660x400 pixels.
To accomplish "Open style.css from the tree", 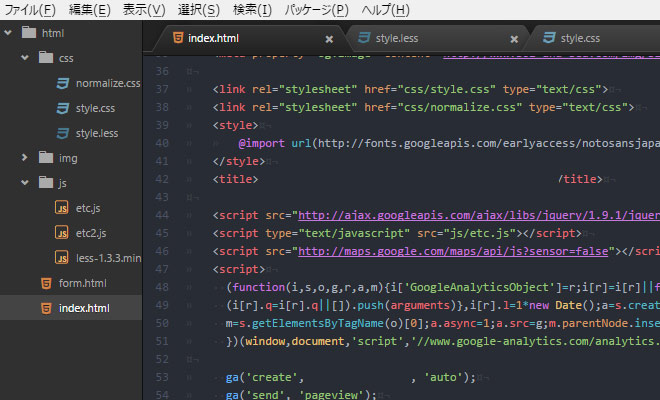I will 95,108.
